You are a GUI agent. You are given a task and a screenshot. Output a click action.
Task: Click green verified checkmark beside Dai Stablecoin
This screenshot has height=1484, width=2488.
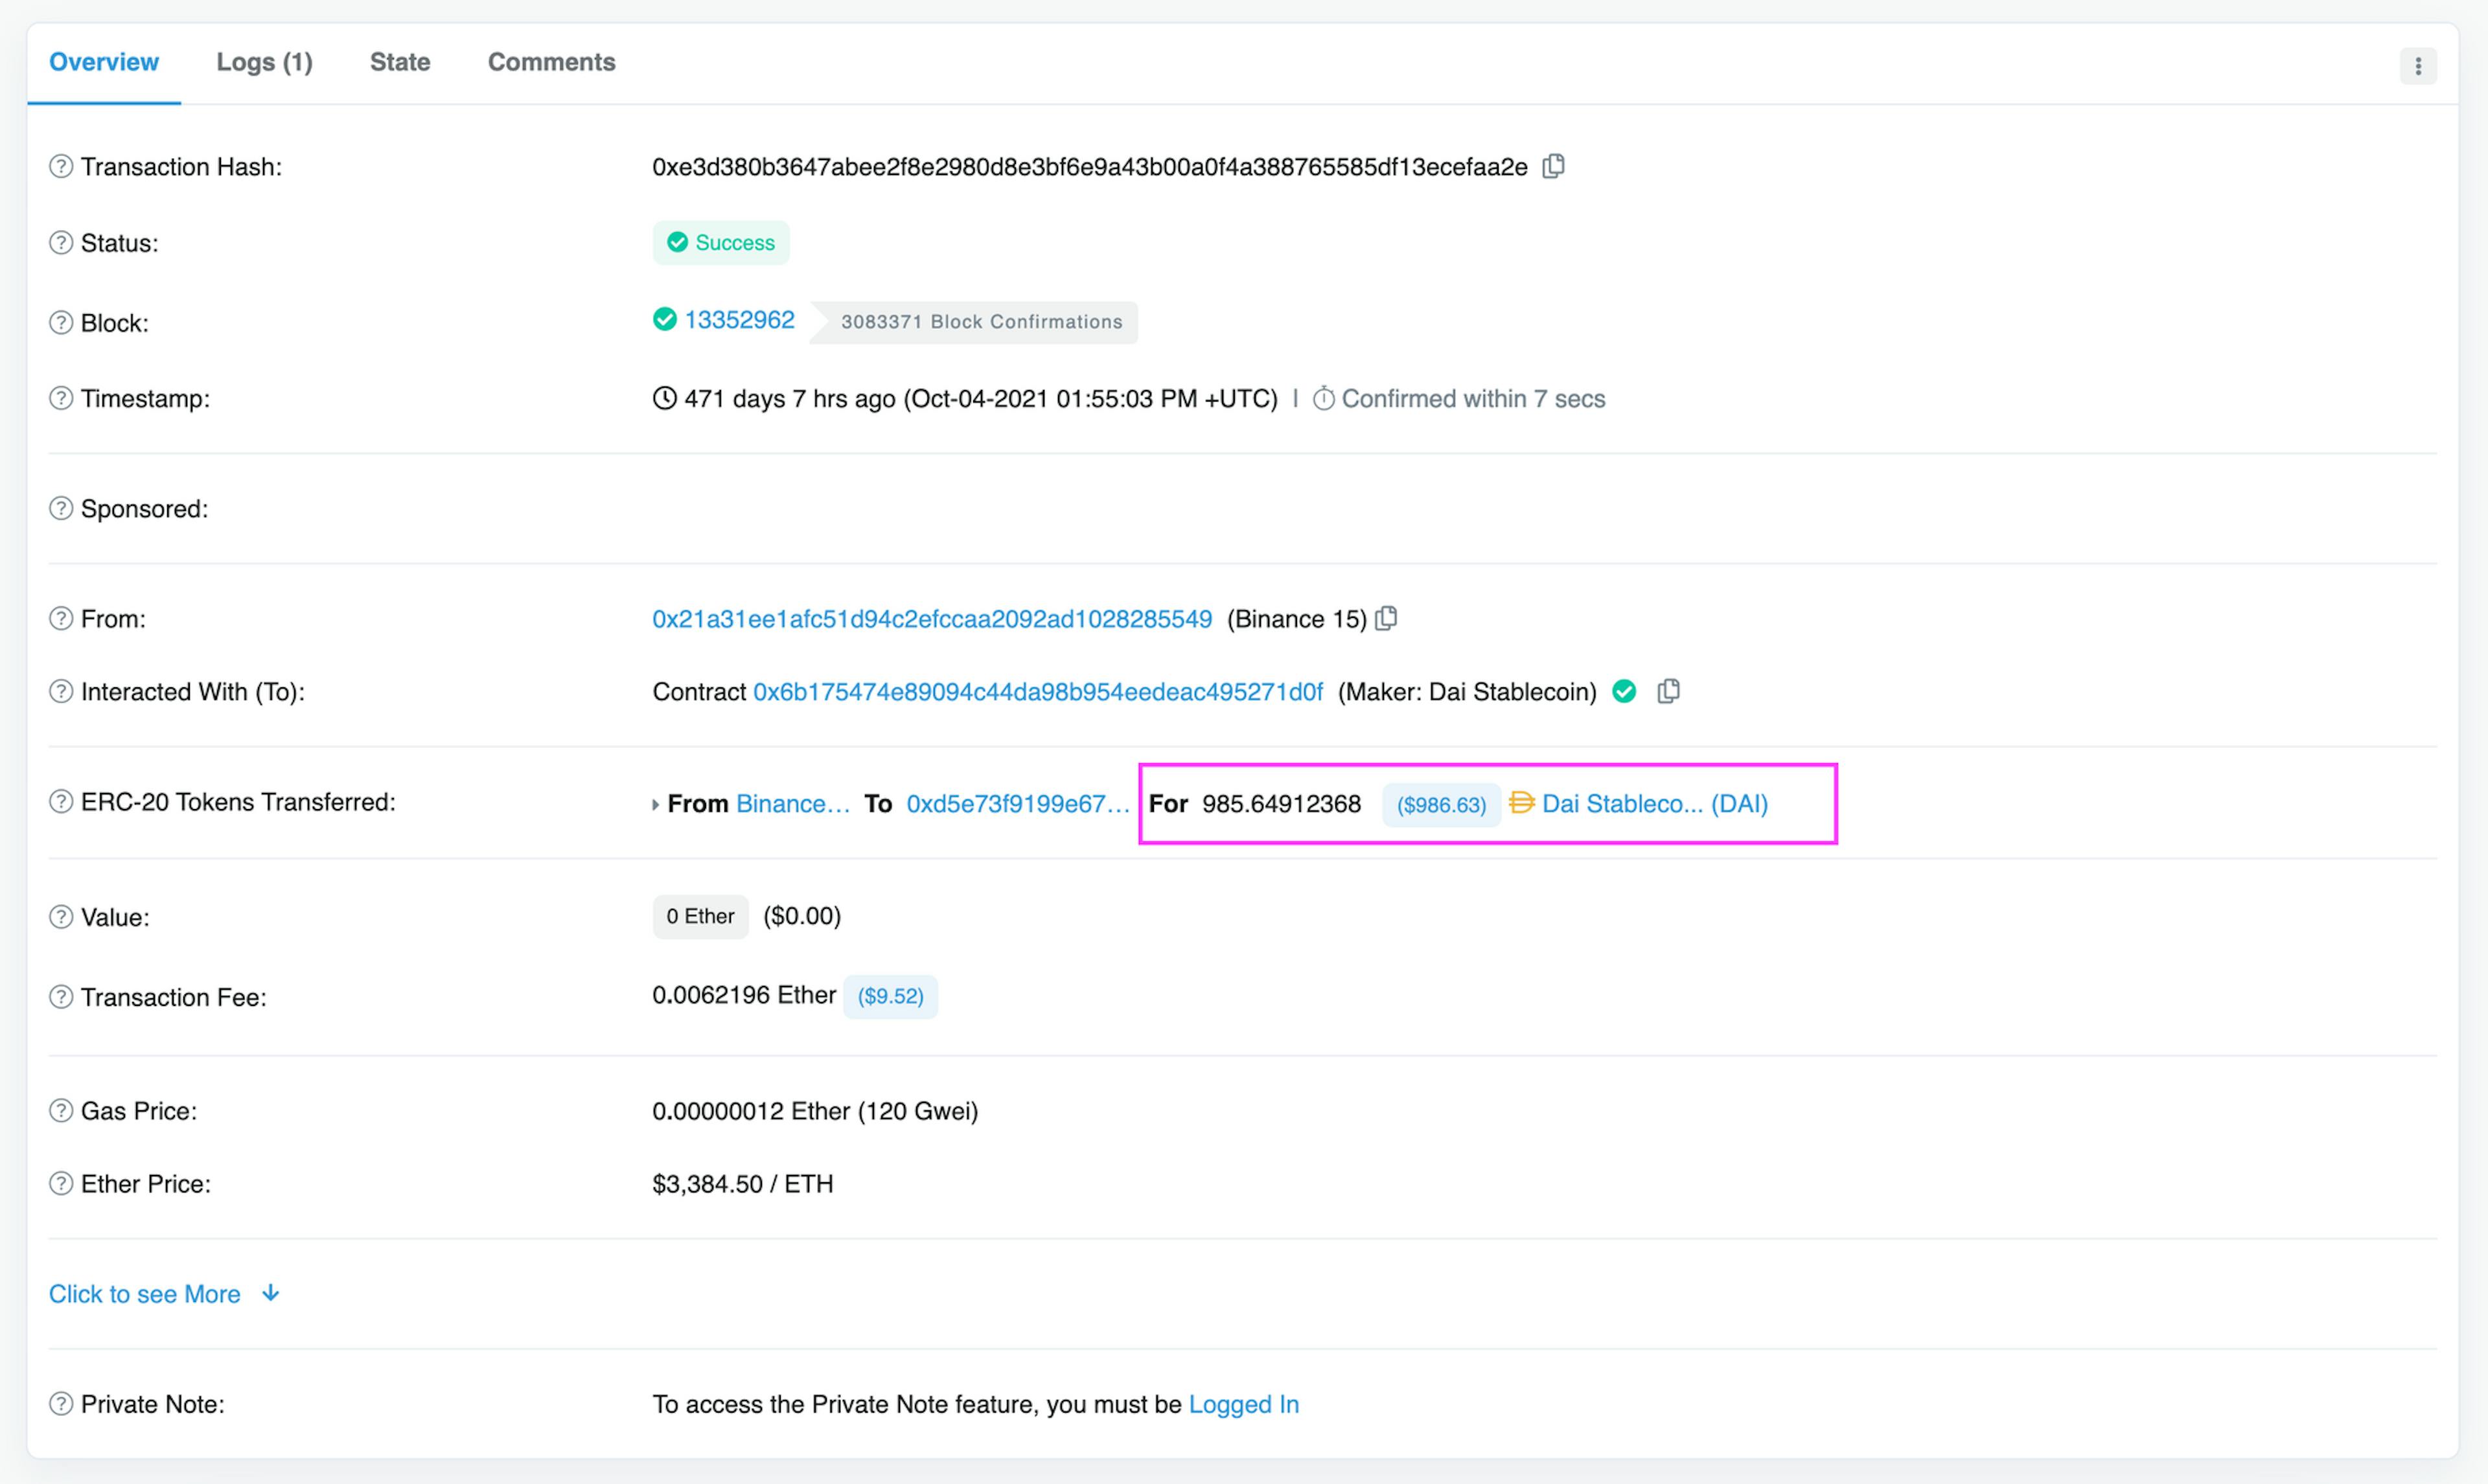point(1624,691)
